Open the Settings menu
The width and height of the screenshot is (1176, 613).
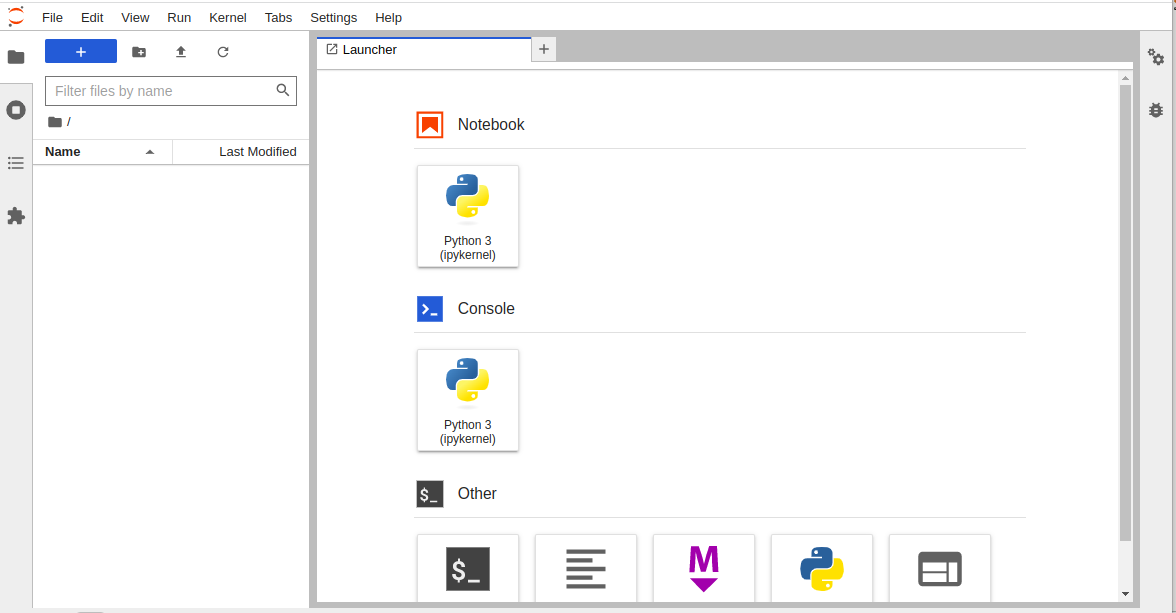pos(333,17)
